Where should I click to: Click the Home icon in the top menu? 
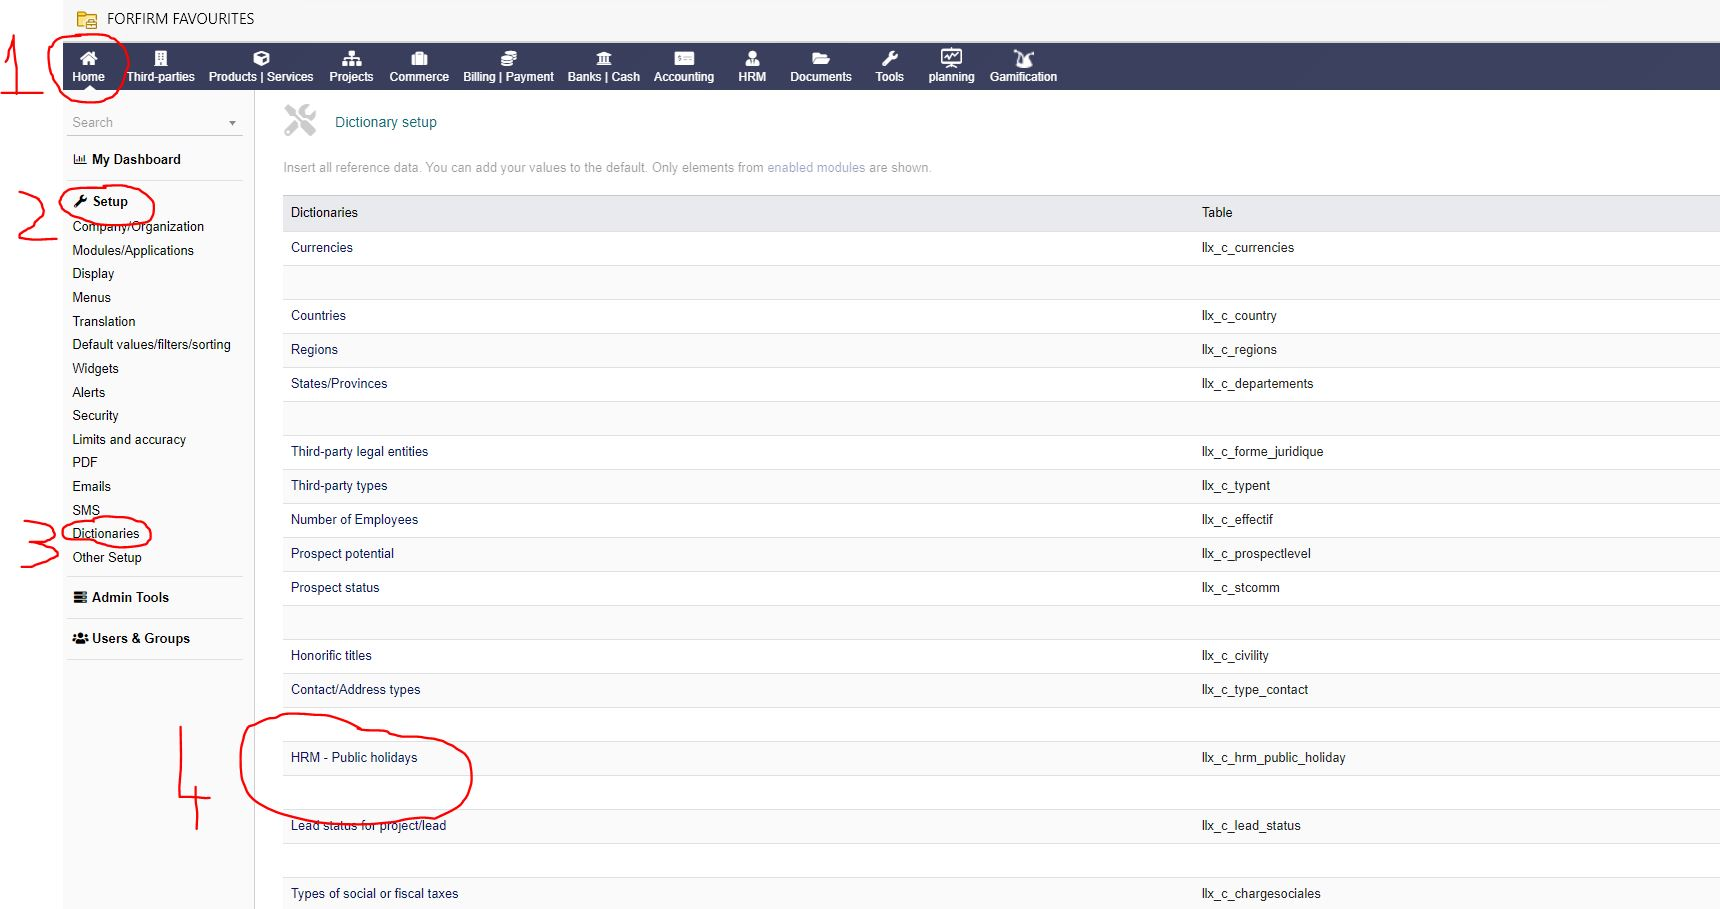click(x=88, y=58)
